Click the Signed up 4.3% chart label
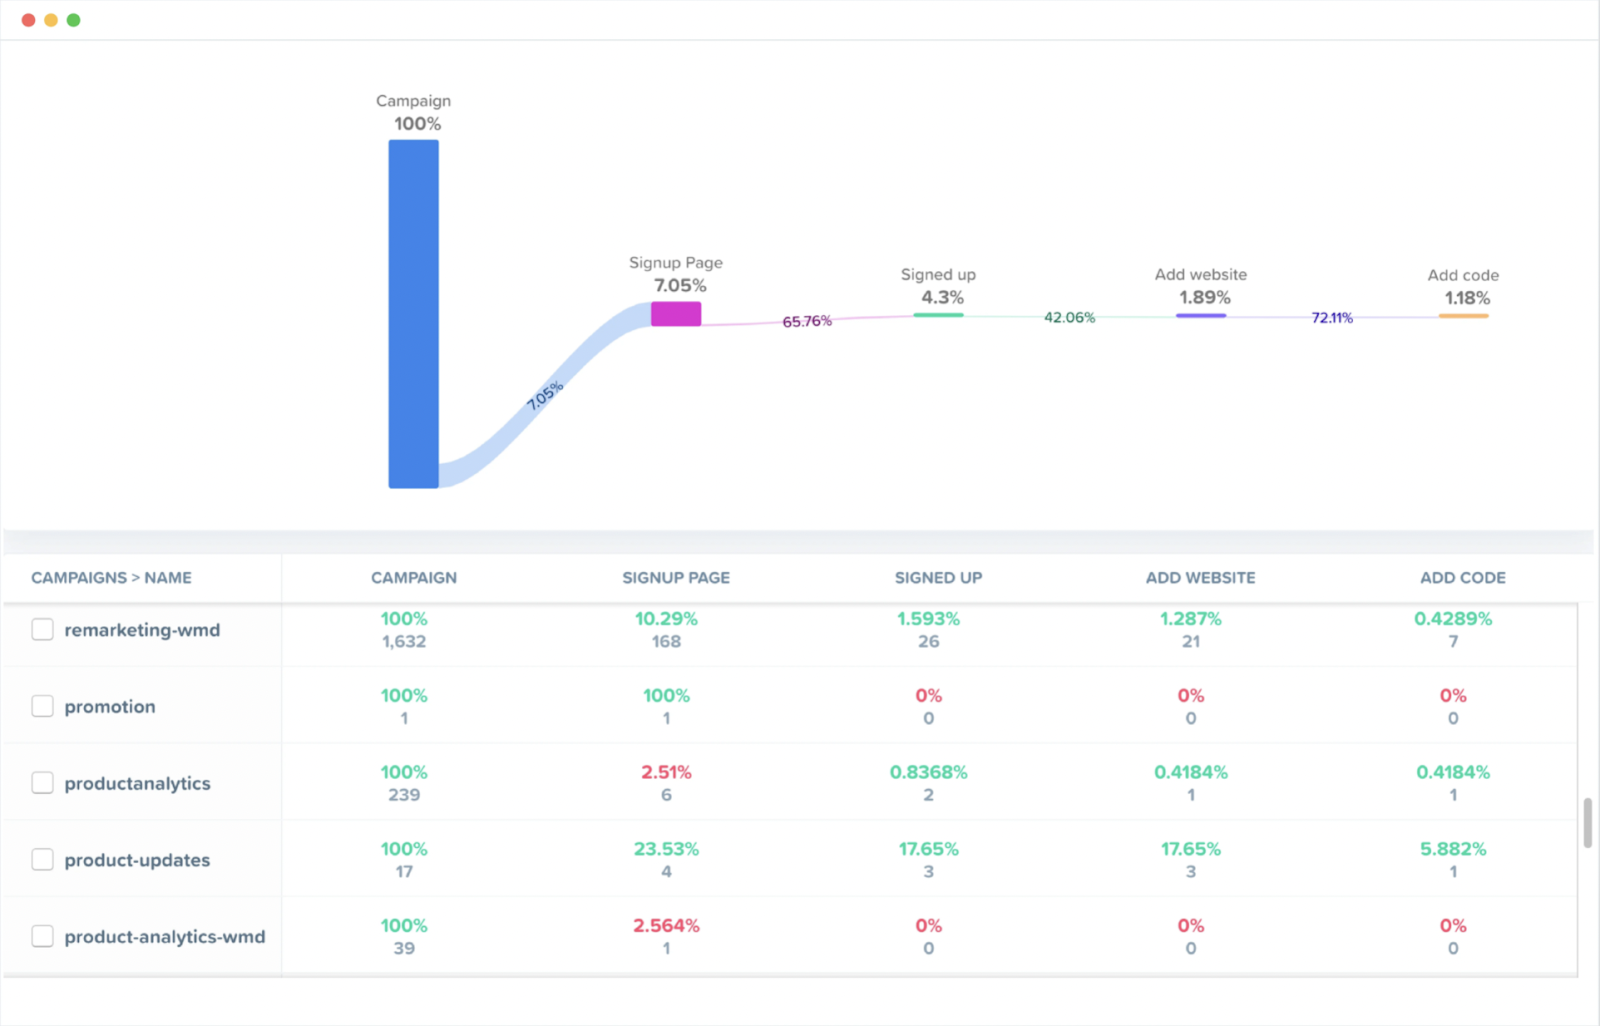1600x1026 pixels. coord(939,286)
